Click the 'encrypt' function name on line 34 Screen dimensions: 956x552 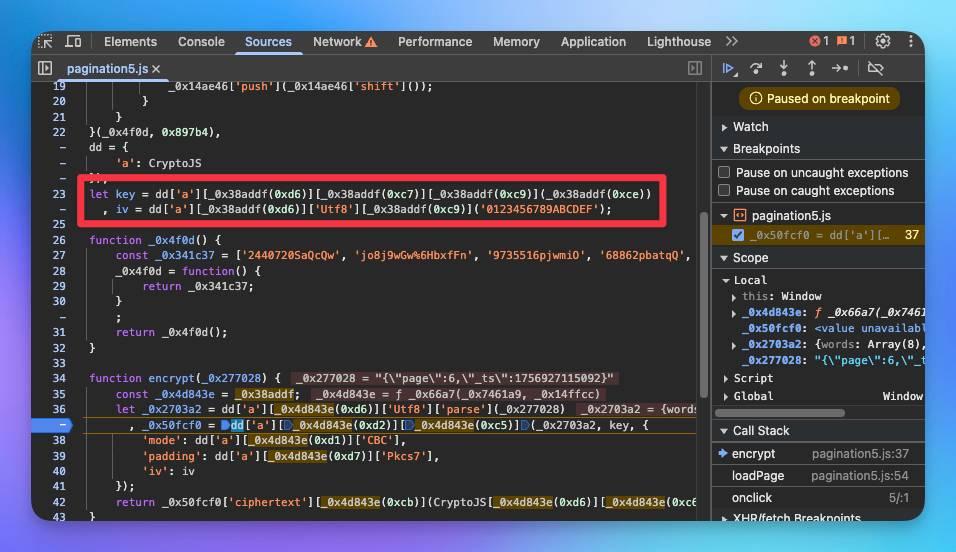(171, 378)
